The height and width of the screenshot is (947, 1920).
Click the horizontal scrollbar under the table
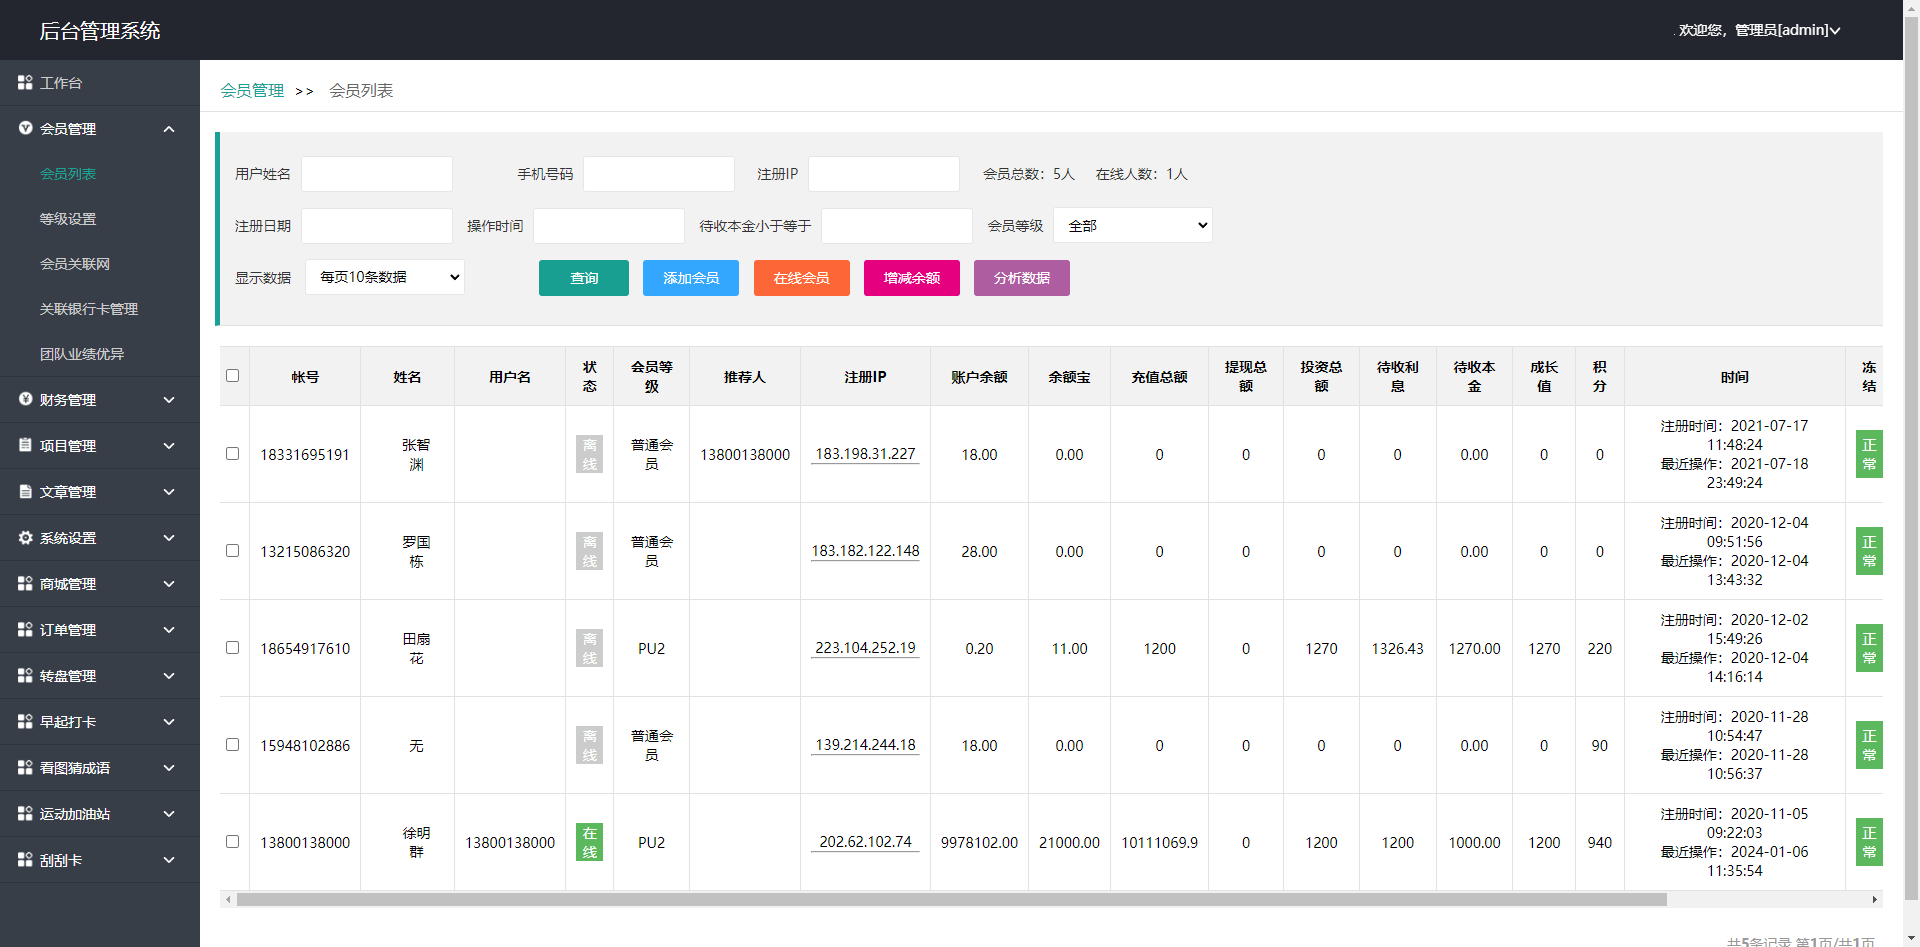pyautogui.click(x=950, y=899)
